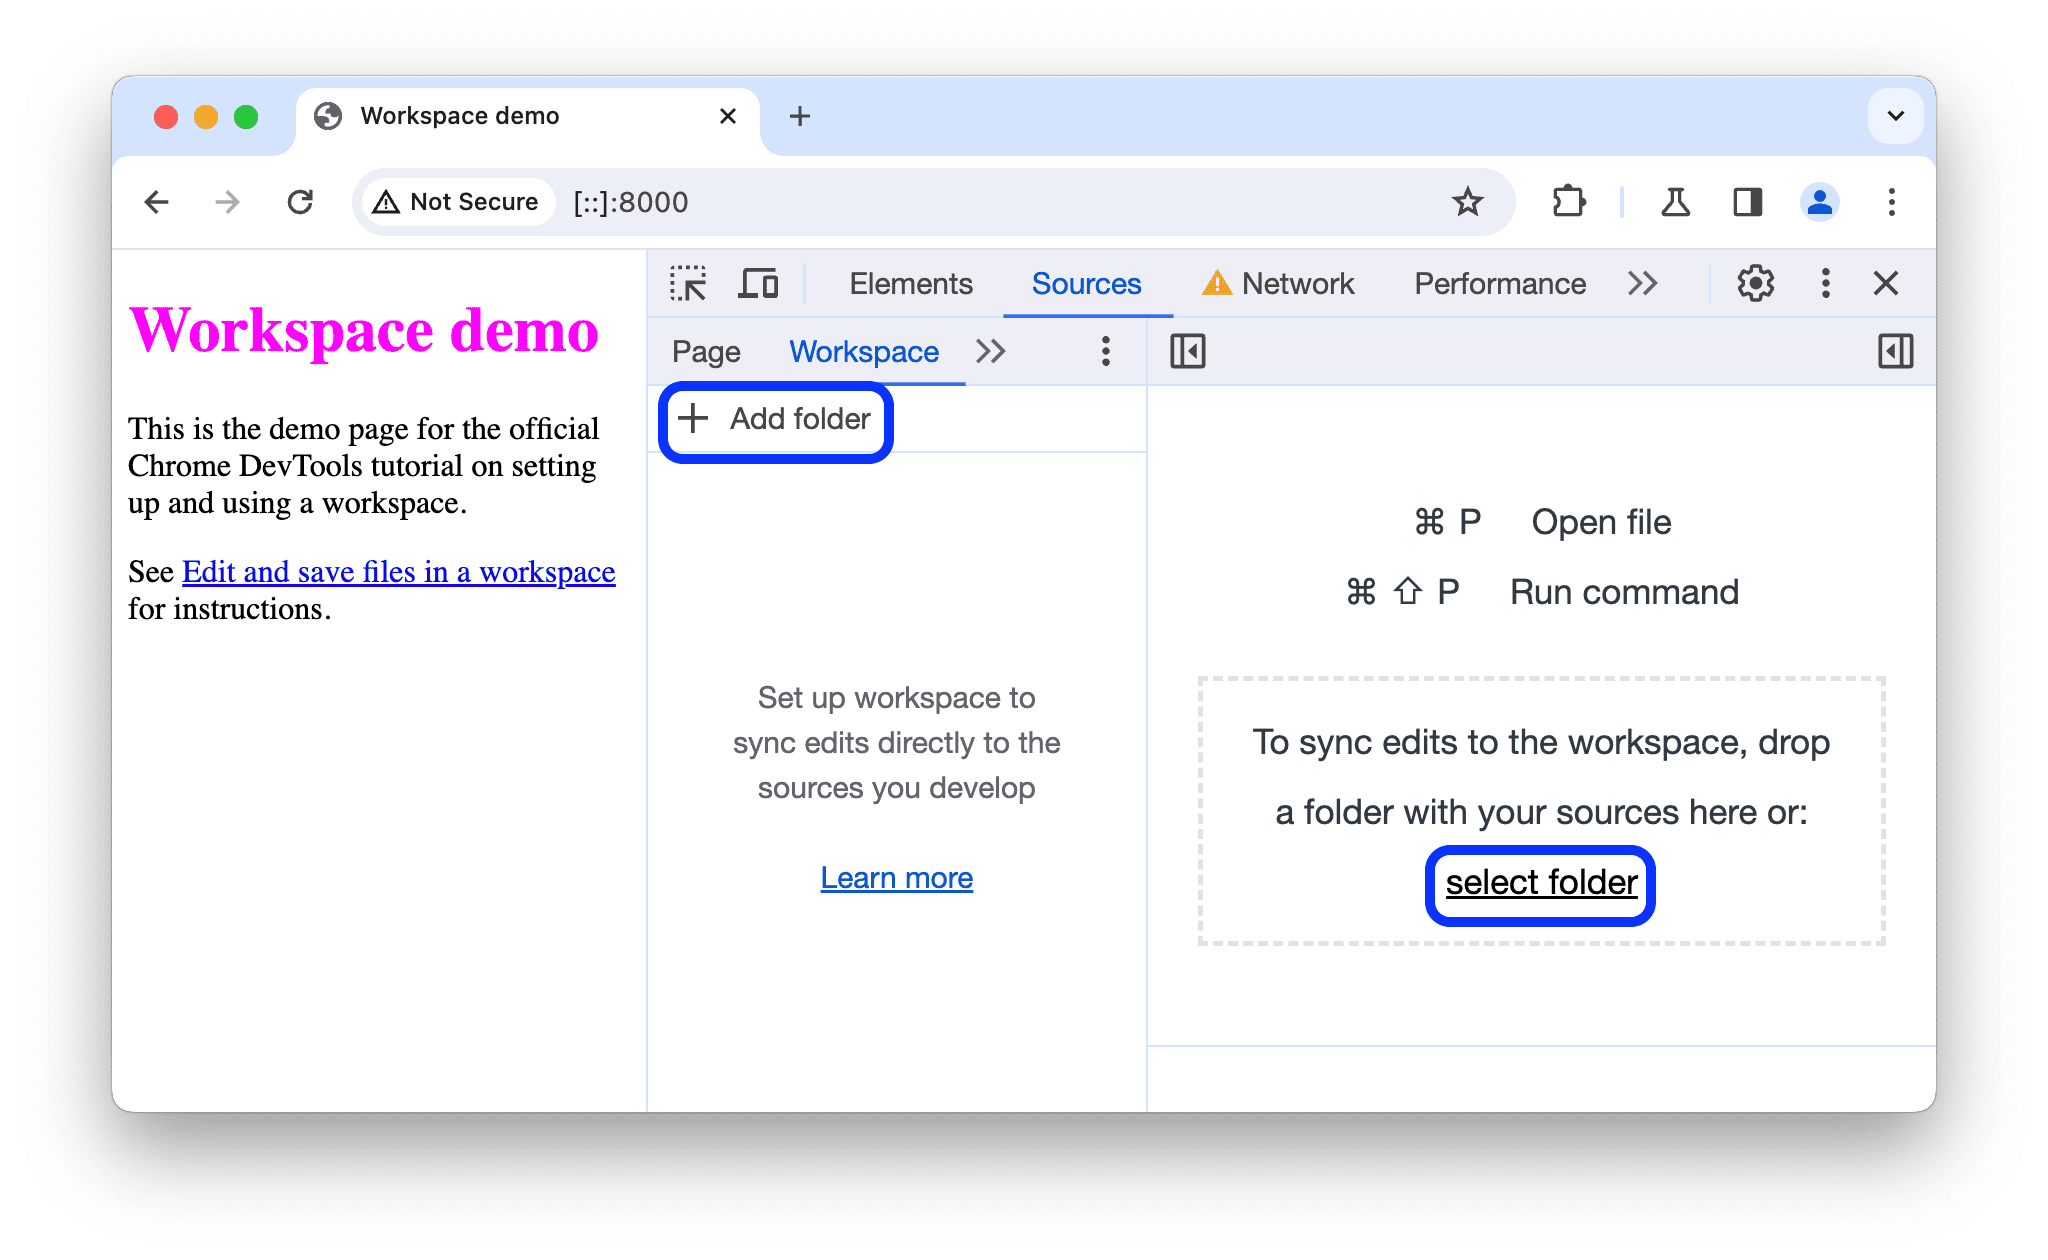Click the DevTools settings gear icon
2048x1260 pixels.
tap(1751, 282)
